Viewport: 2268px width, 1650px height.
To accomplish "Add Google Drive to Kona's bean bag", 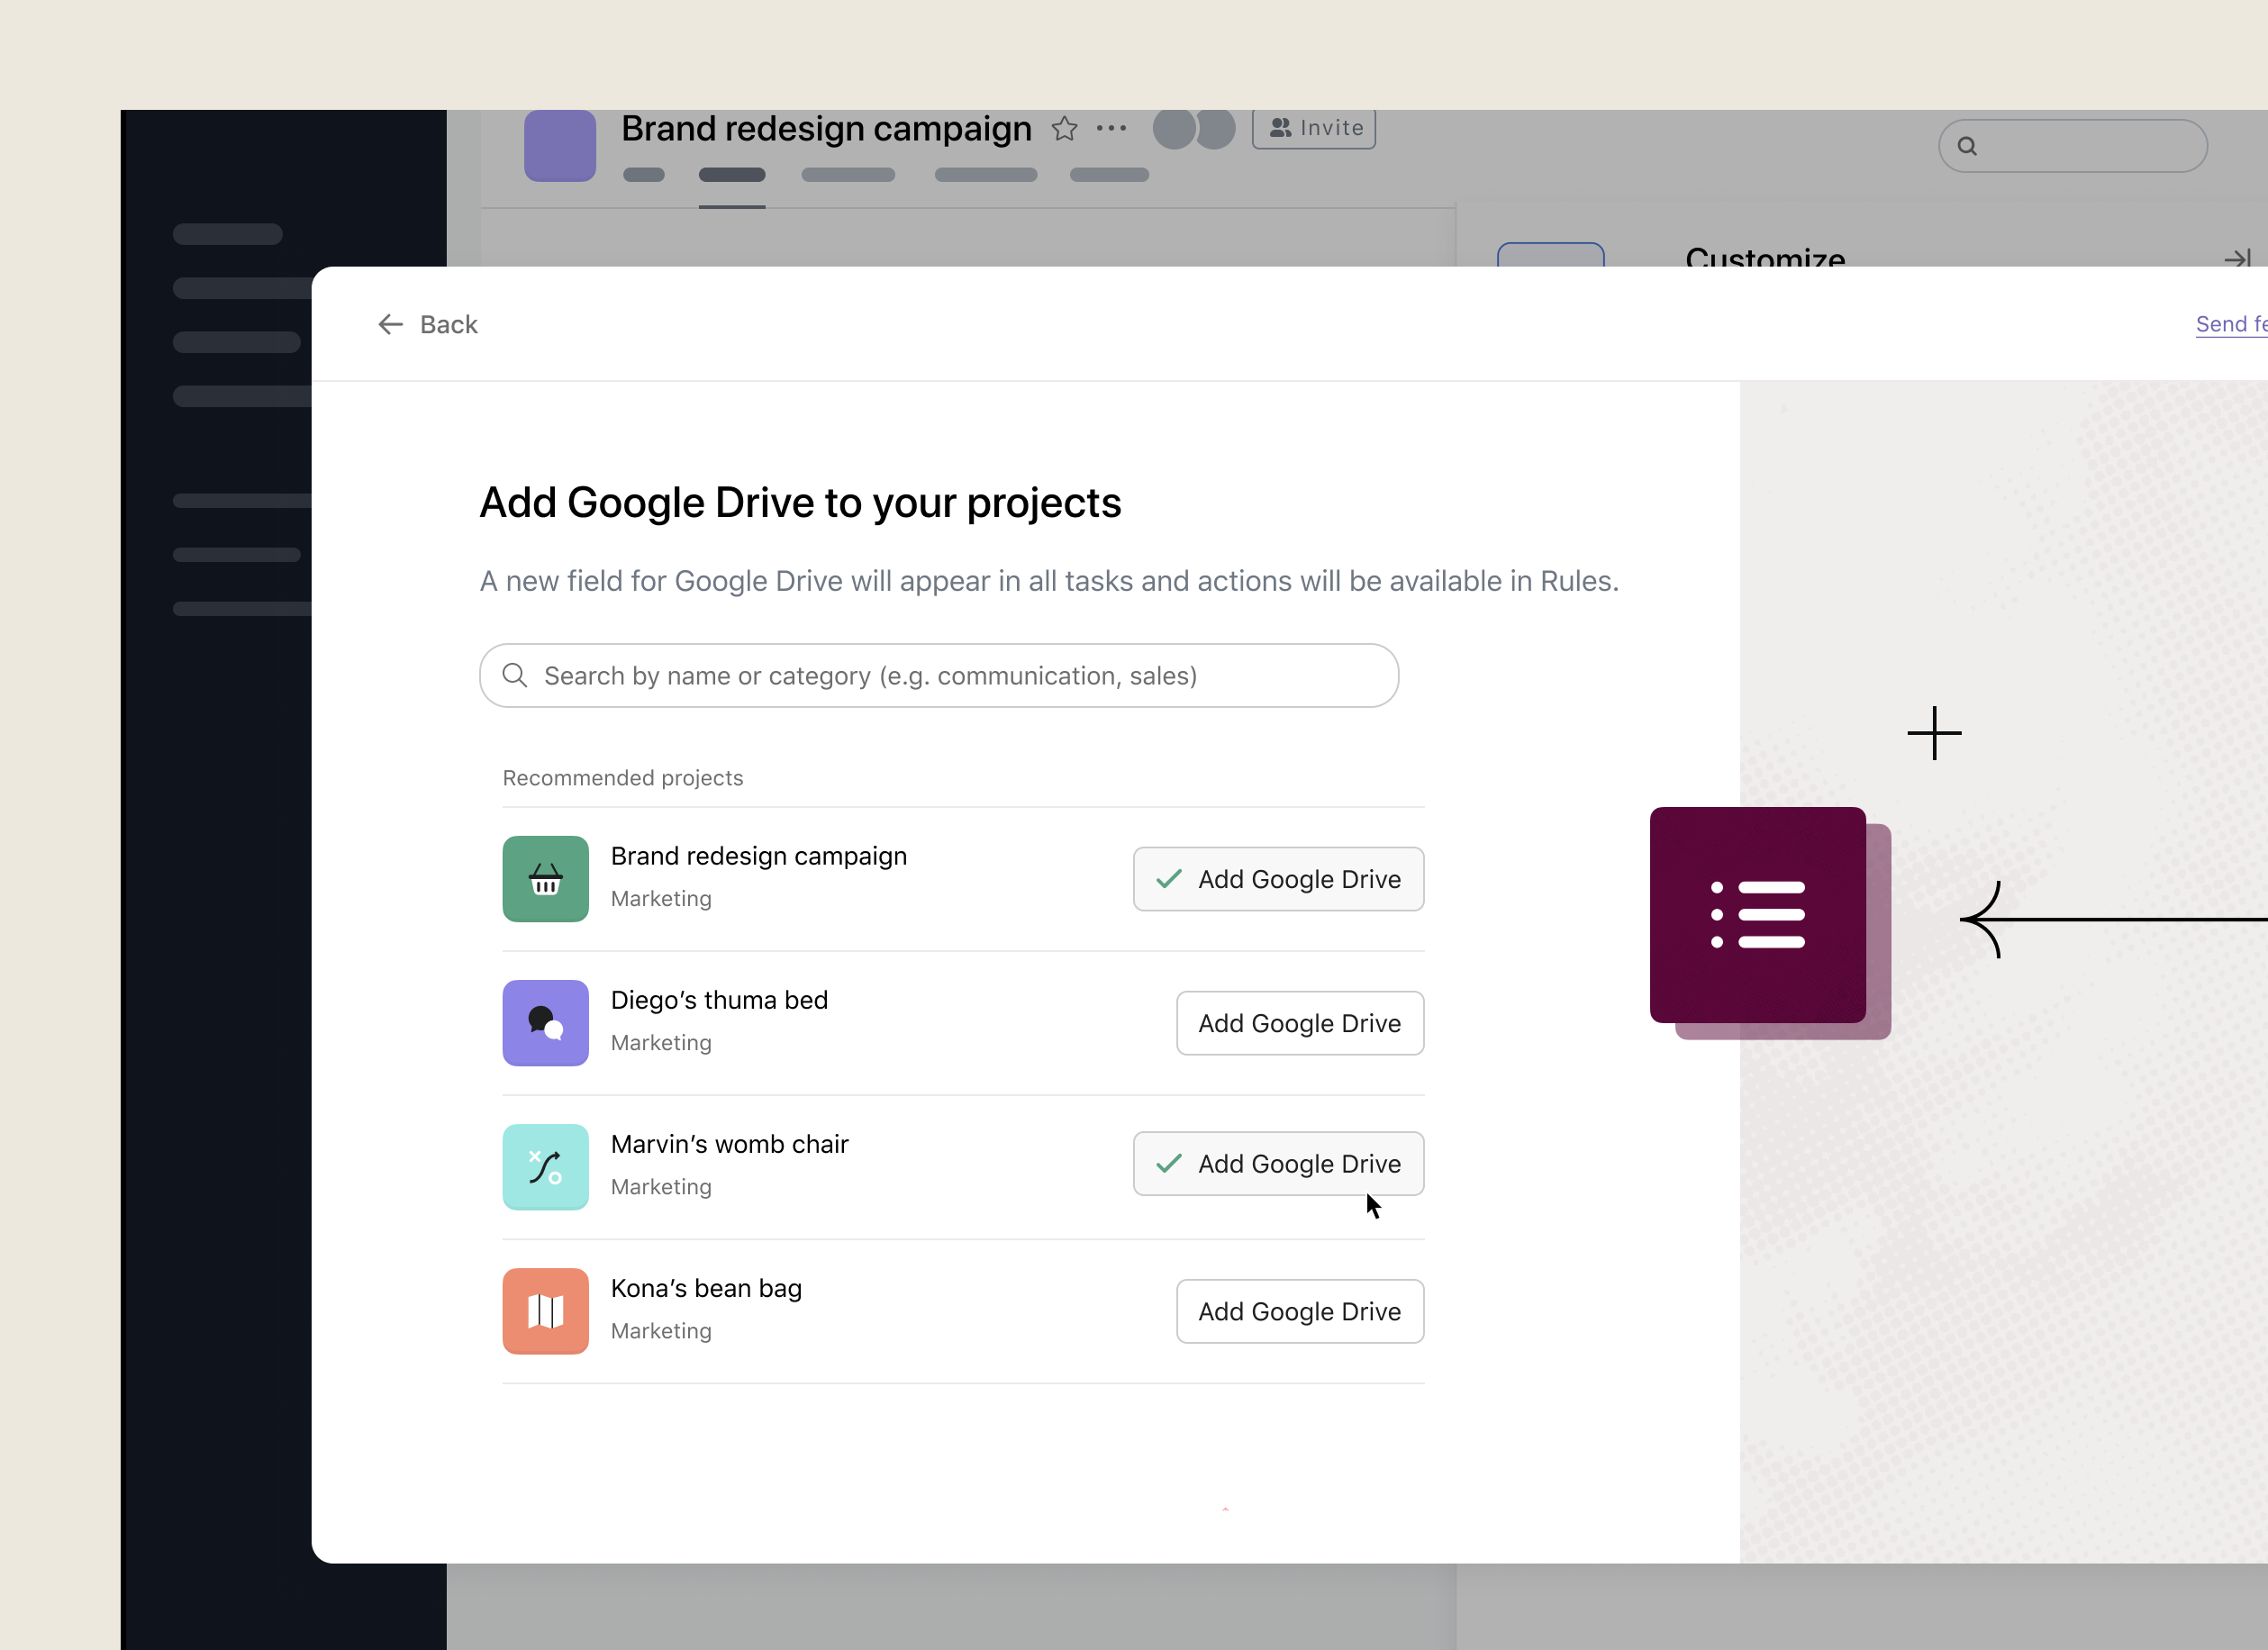I will (x=1300, y=1311).
